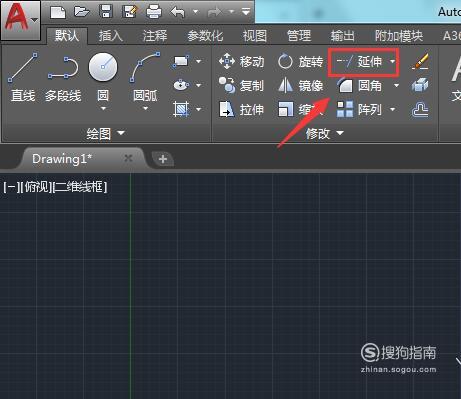Select the 多段线 polyline tool

63,78
